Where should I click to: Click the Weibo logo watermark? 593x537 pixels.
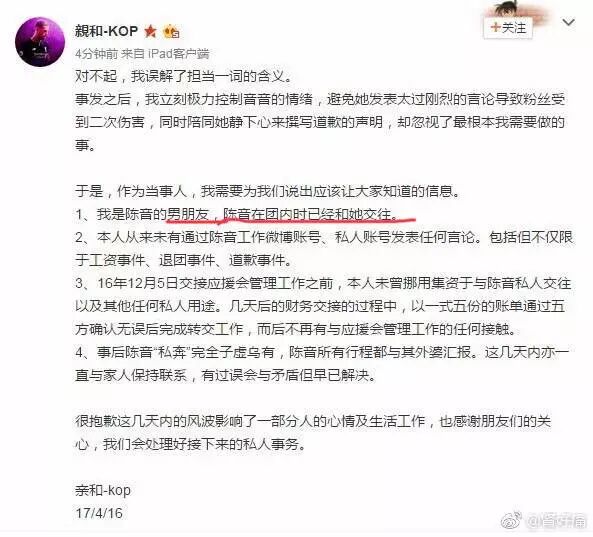511,520
